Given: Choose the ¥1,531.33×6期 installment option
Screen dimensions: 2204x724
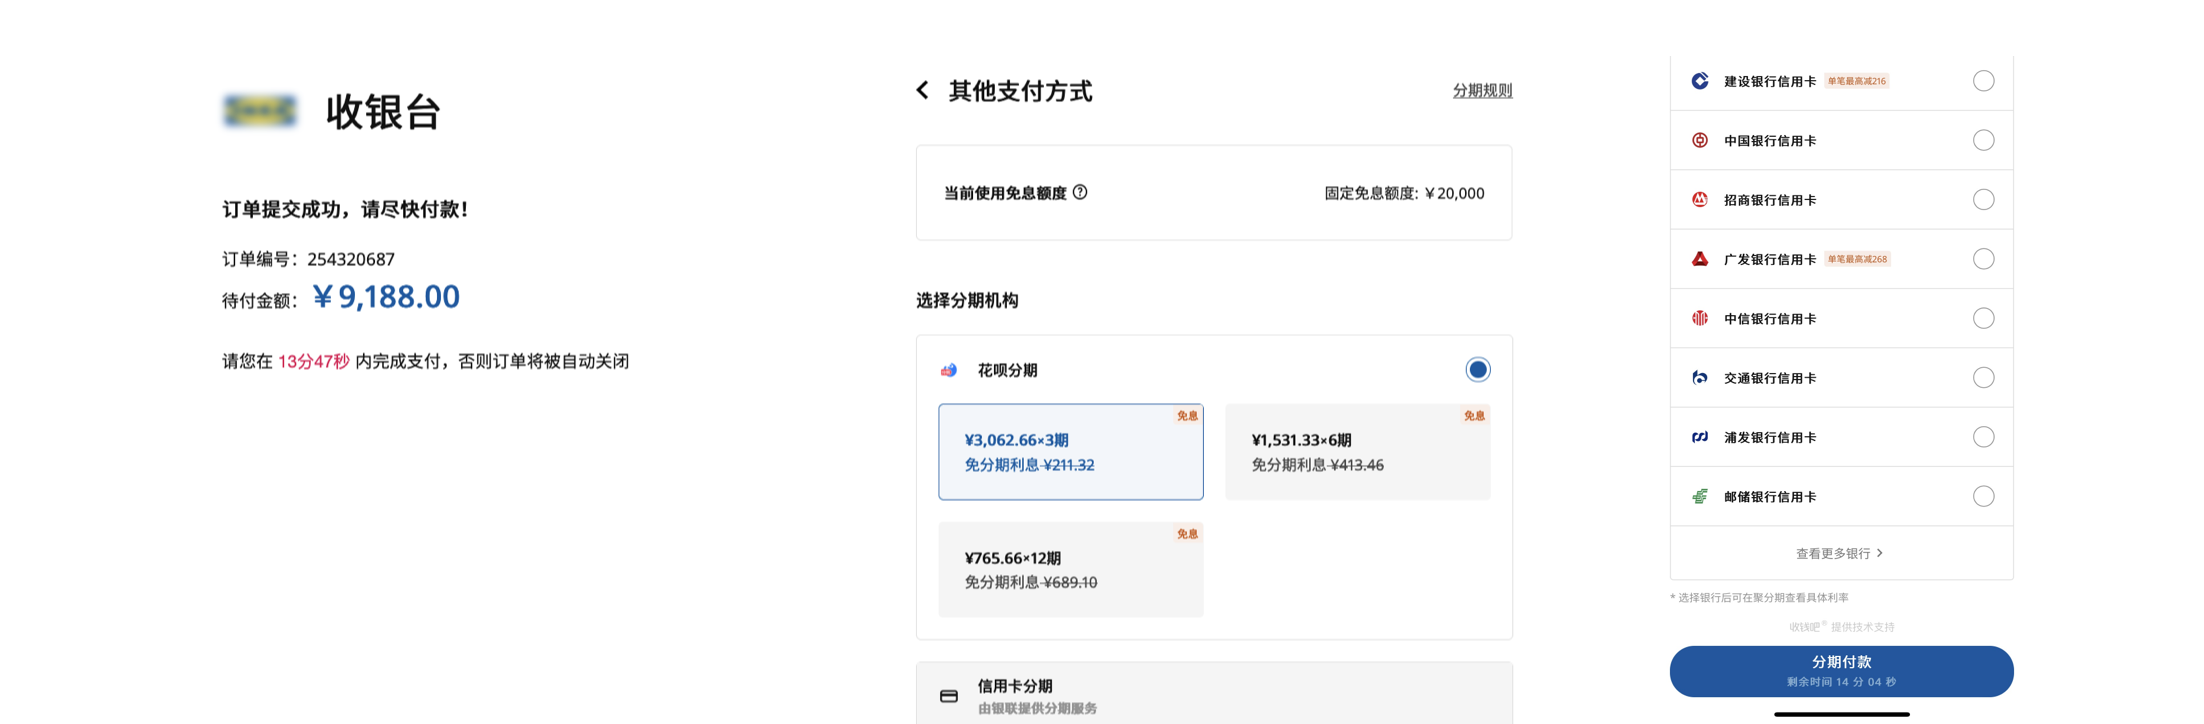Looking at the screenshot, I should pyautogui.click(x=1358, y=452).
